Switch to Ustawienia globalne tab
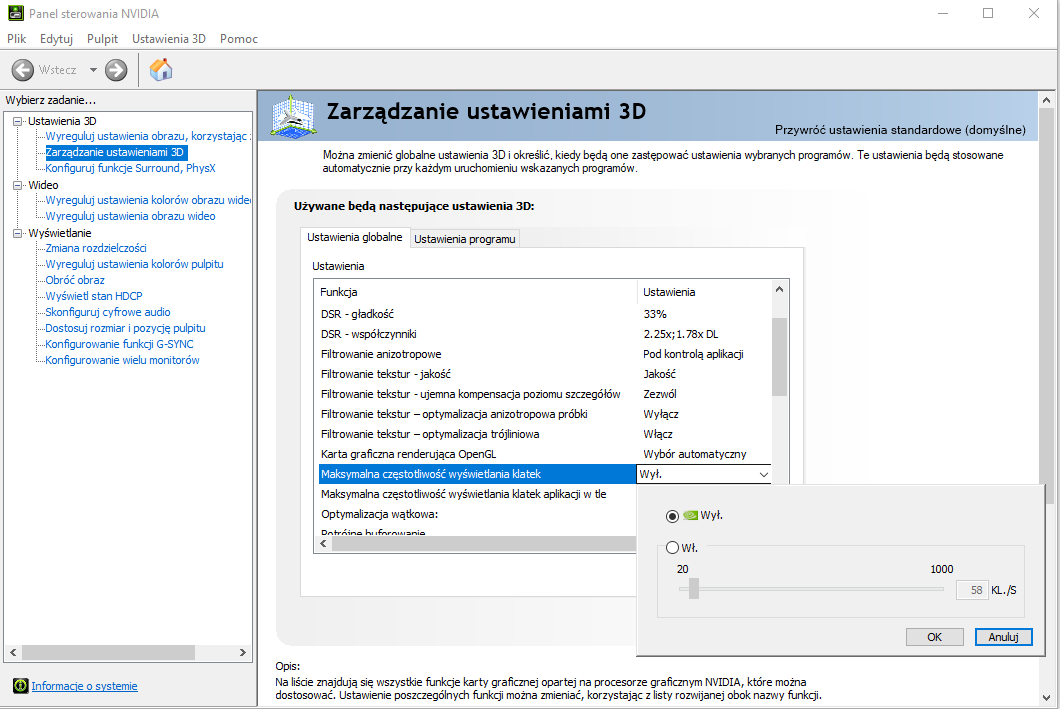Viewport: 1060px width, 709px height. [x=354, y=237]
